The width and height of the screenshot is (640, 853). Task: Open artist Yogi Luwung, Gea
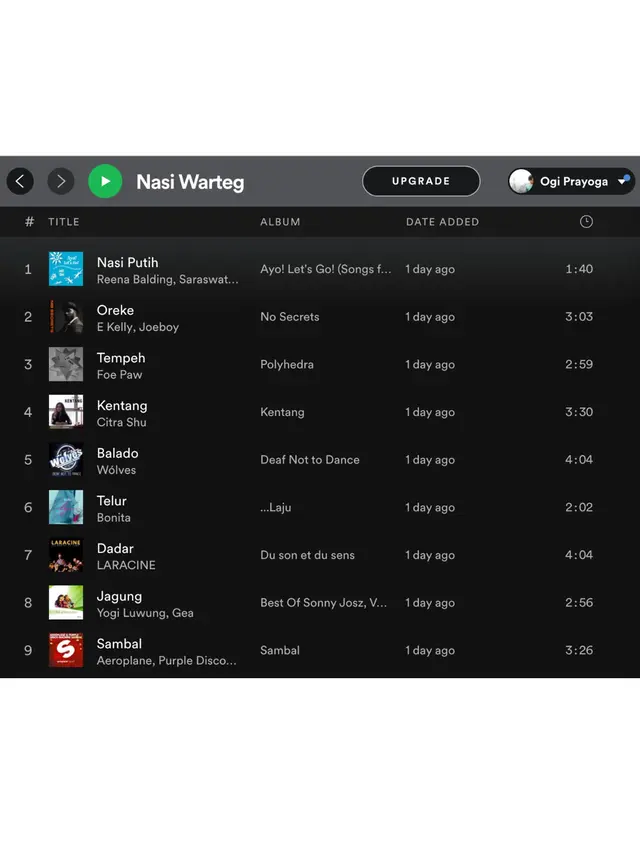[145, 613]
